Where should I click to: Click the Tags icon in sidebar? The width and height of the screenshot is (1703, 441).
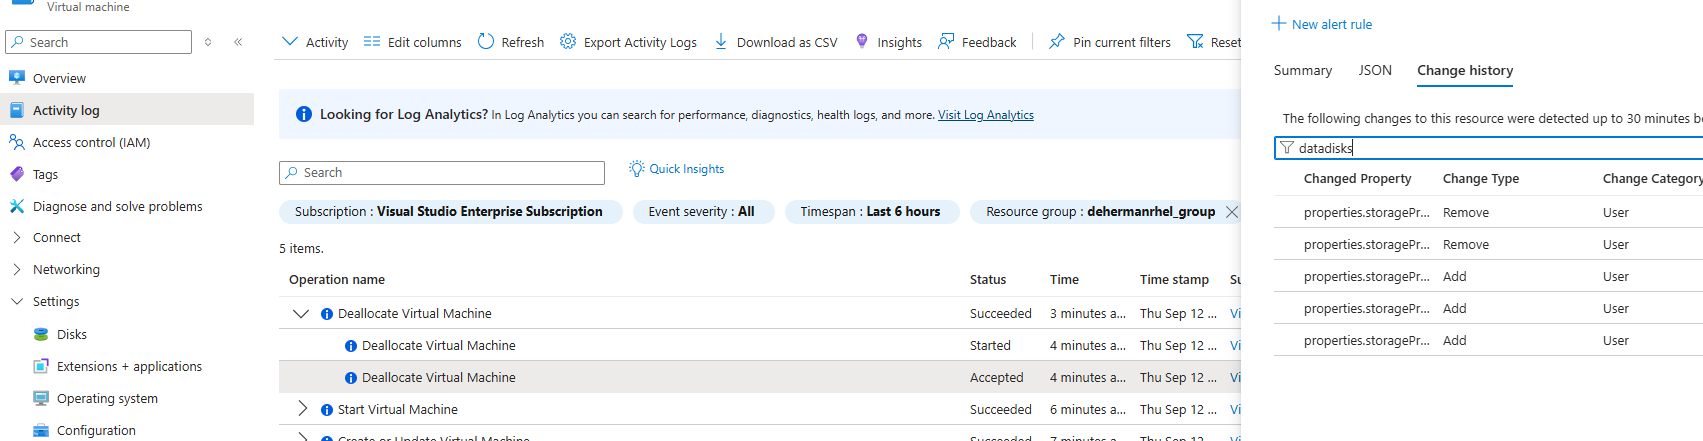(16, 174)
